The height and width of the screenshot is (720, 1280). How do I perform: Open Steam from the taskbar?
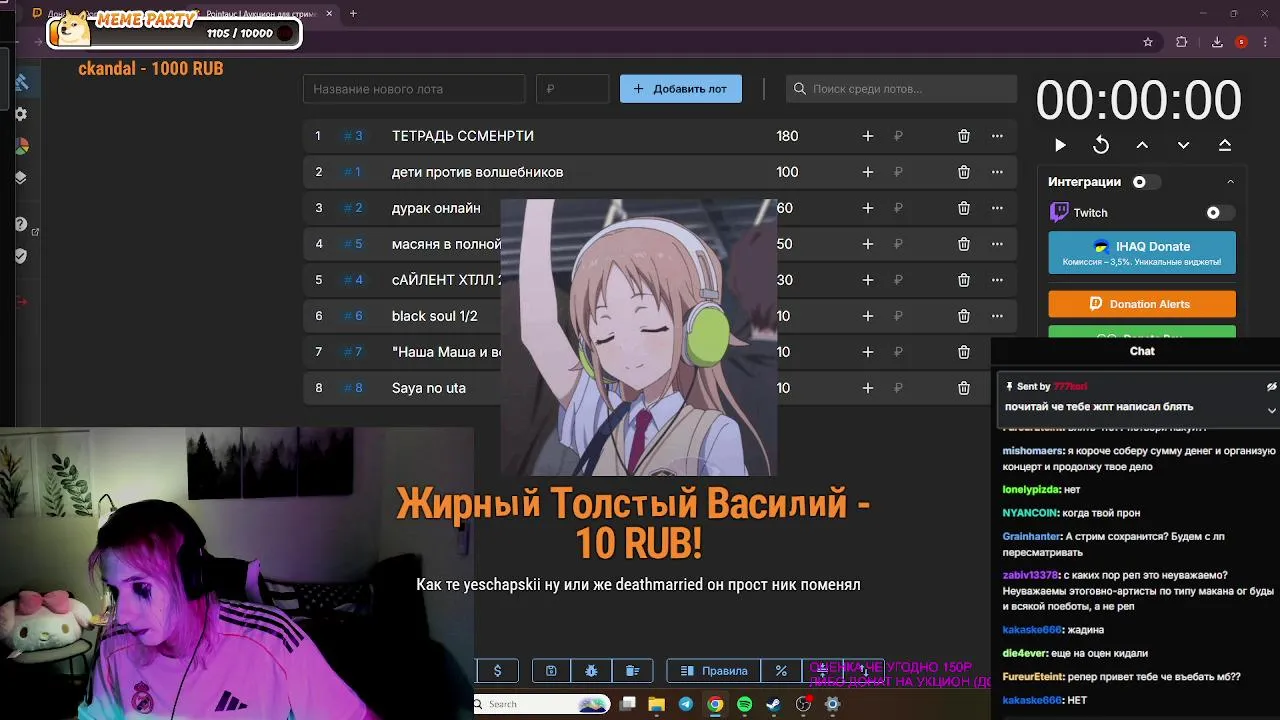[x=773, y=704]
